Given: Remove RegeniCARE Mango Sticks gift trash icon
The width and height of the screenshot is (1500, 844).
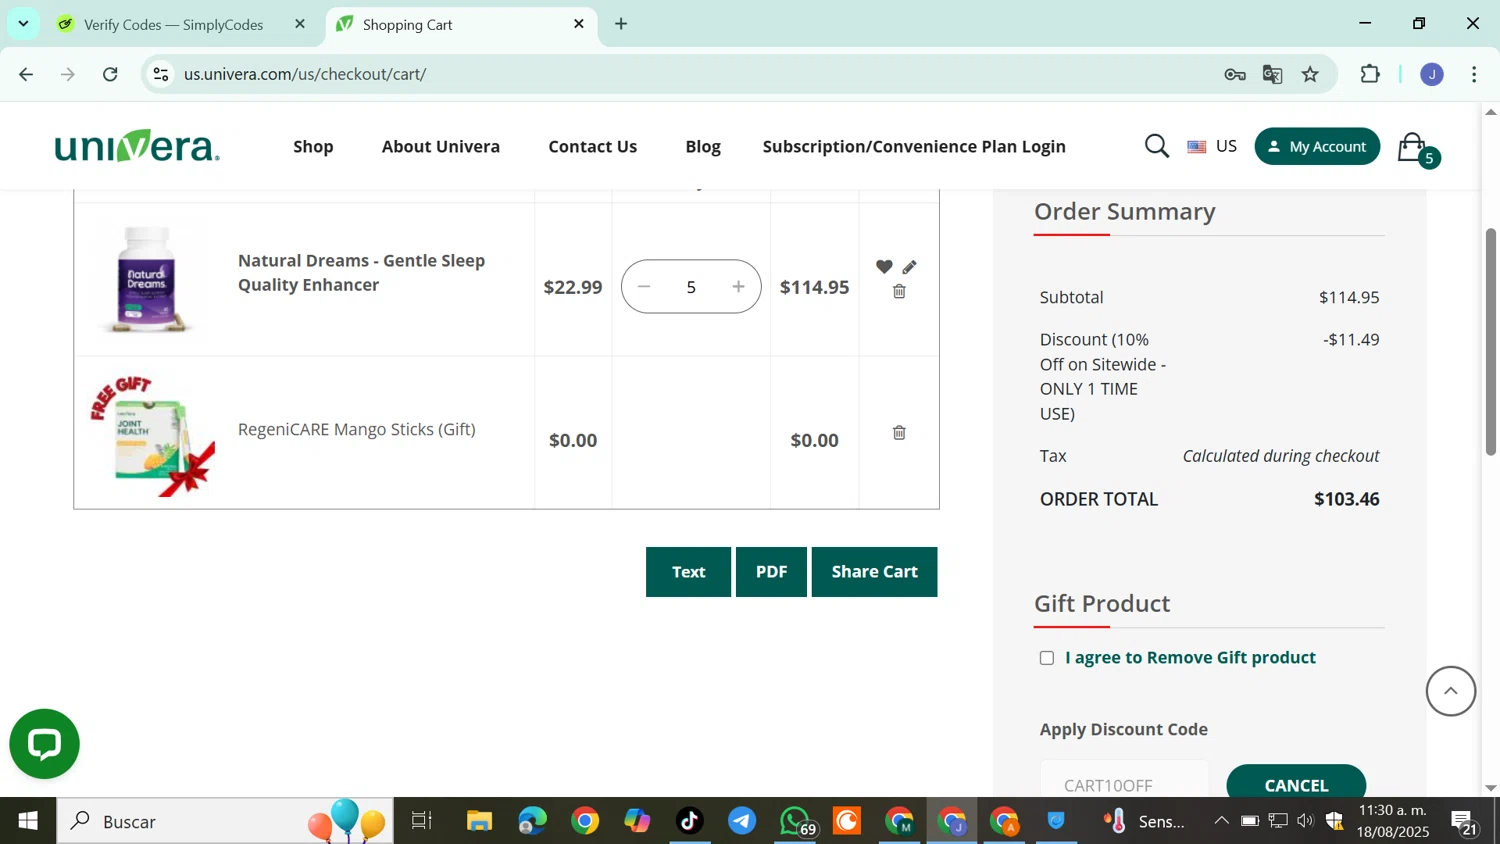Looking at the screenshot, I should click(899, 433).
